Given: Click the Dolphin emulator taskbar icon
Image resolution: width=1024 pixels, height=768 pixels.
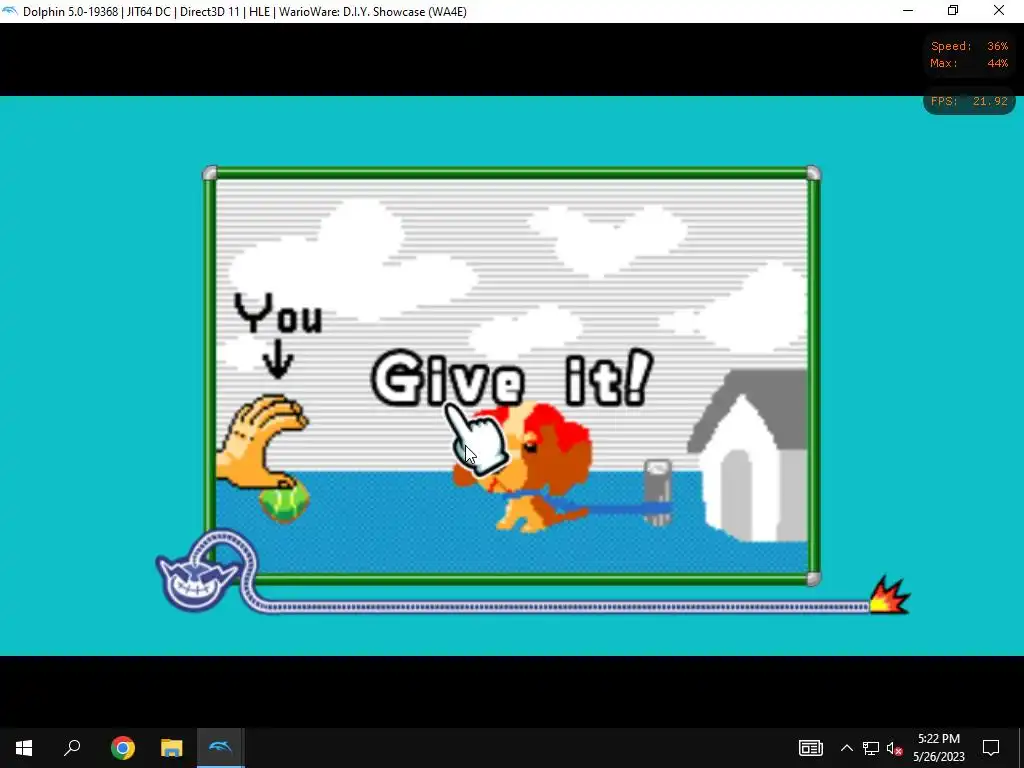Looking at the screenshot, I should pos(220,748).
